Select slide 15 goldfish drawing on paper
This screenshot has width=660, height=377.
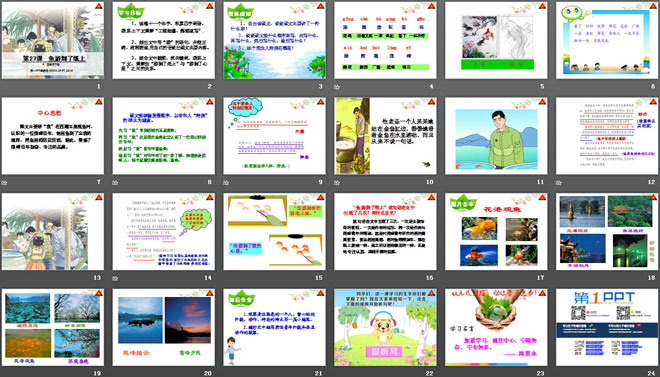pyautogui.click(x=274, y=232)
